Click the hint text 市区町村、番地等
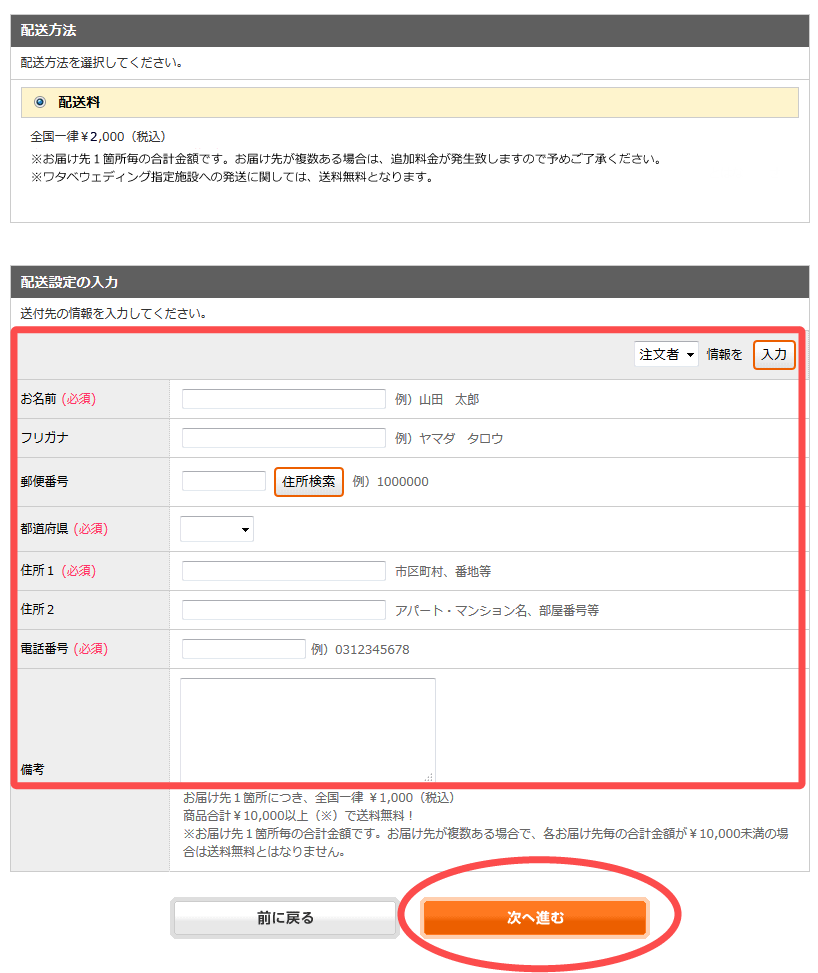The width and height of the screenshot is (818, 973). (443, 572)
